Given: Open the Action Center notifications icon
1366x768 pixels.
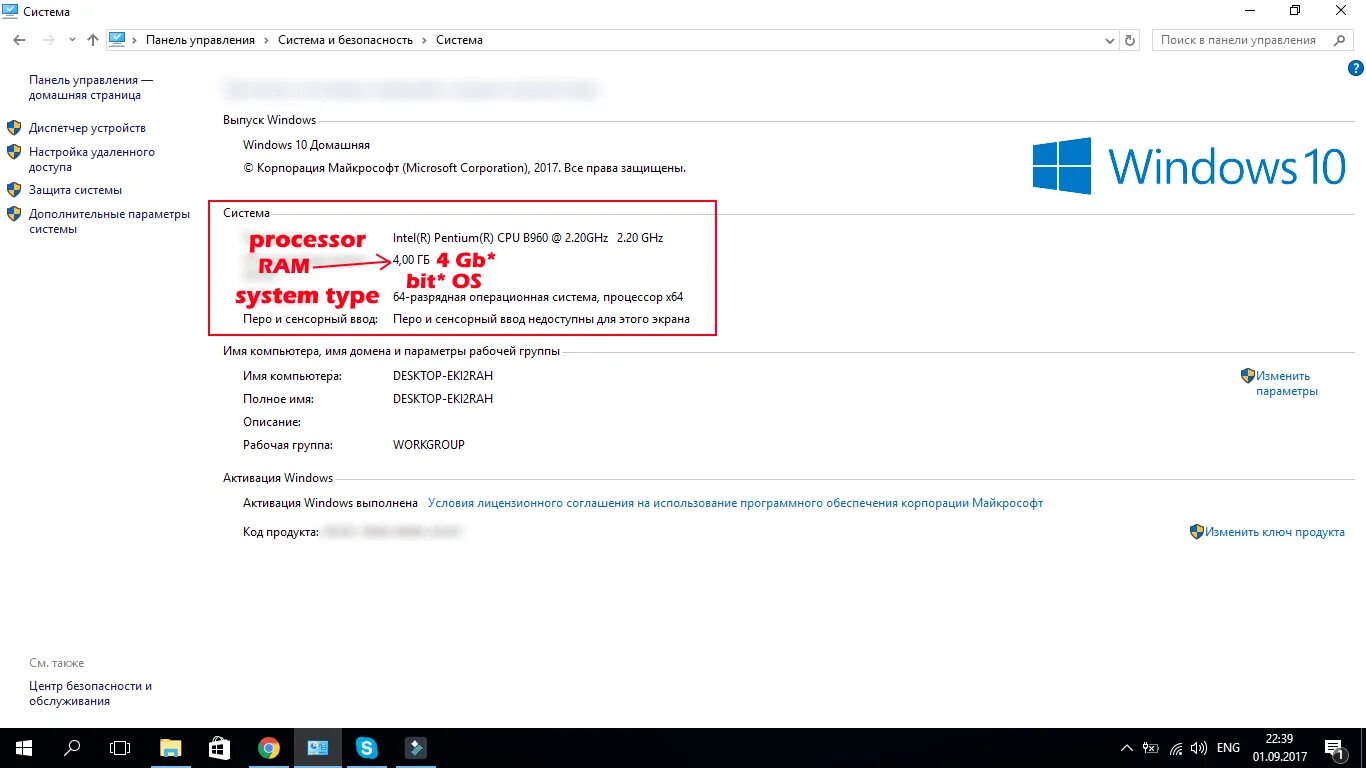Looking at the screenshot, I should click(x=1335, y=748).
